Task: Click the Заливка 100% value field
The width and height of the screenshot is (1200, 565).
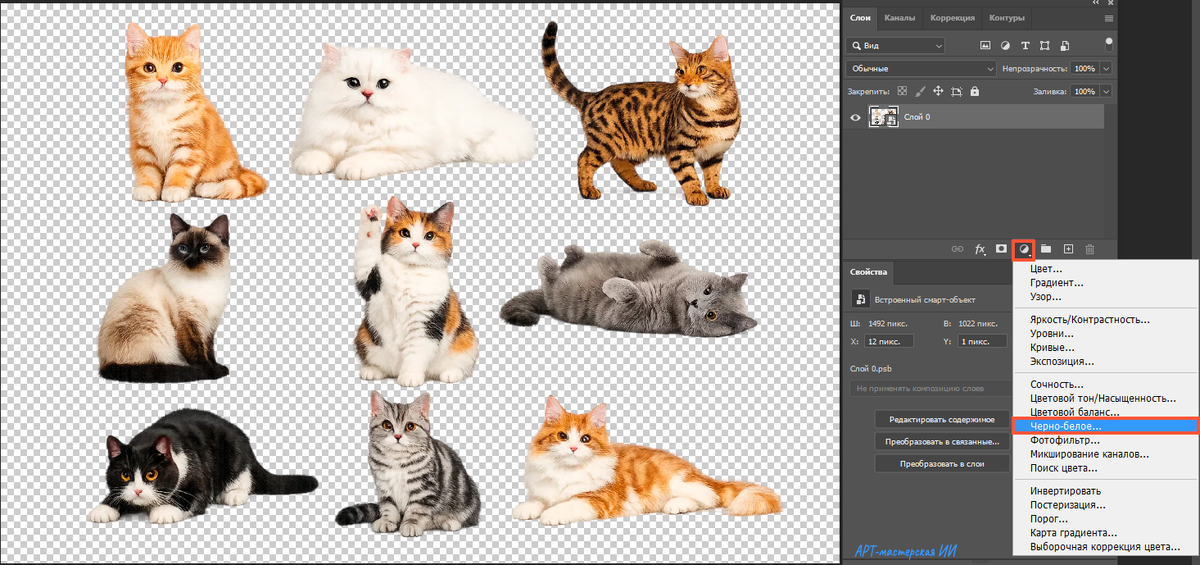Action: coord(1085,91)
